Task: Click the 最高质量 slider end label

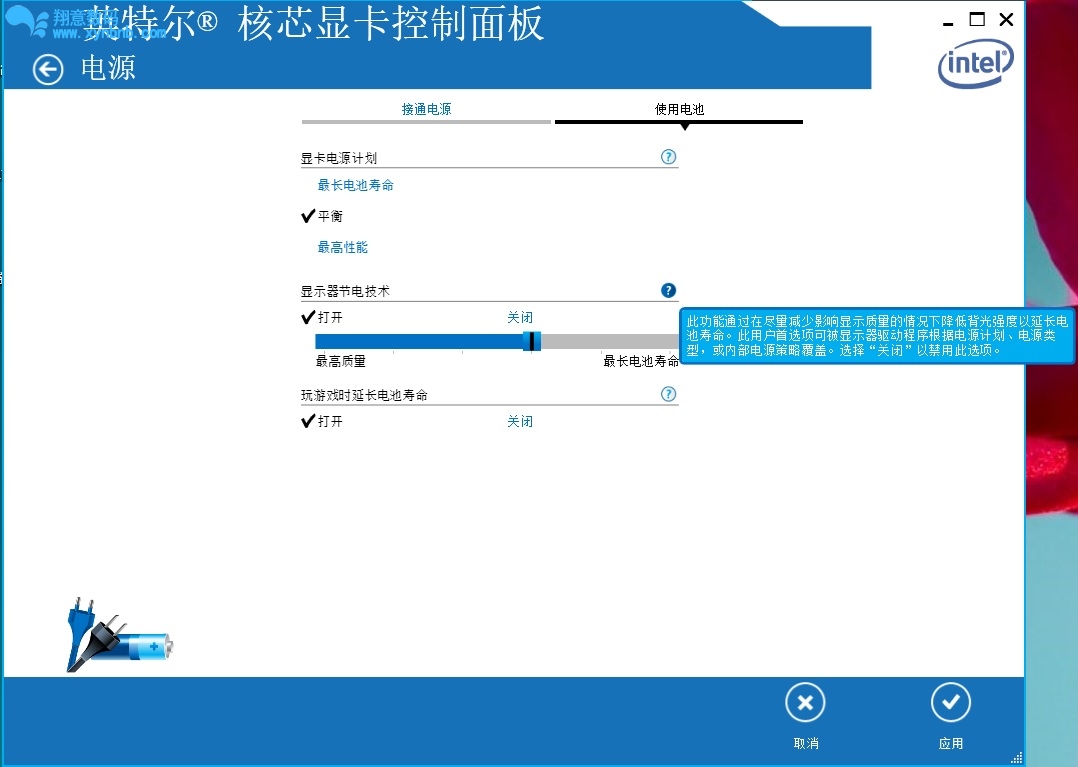Action: point(341,361)
